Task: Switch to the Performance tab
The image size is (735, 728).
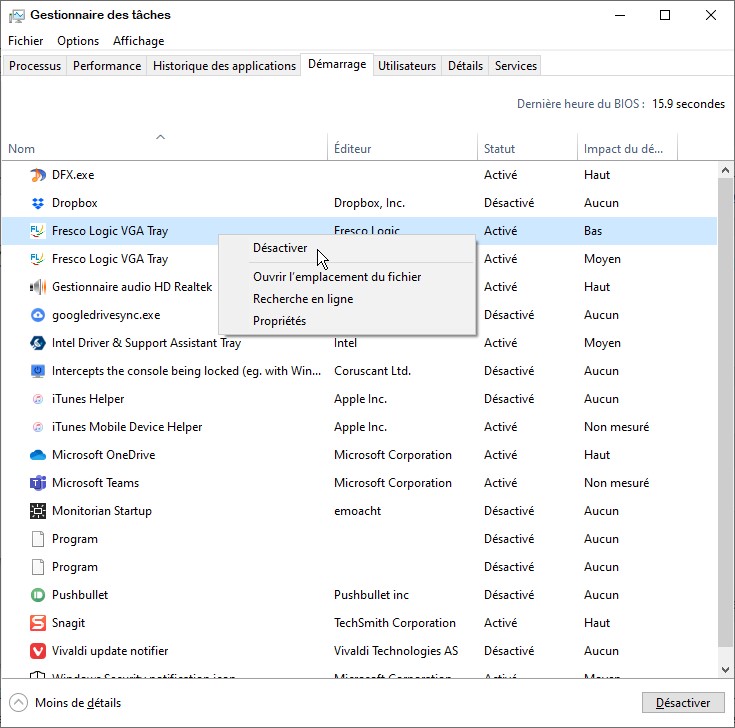Action: [107, 66]
